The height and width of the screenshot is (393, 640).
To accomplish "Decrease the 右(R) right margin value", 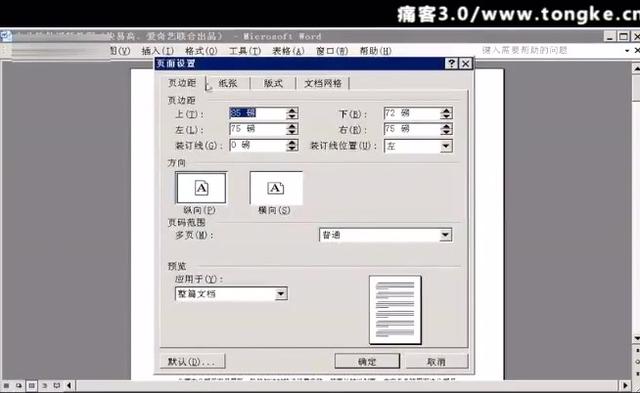I will (447, 132).
